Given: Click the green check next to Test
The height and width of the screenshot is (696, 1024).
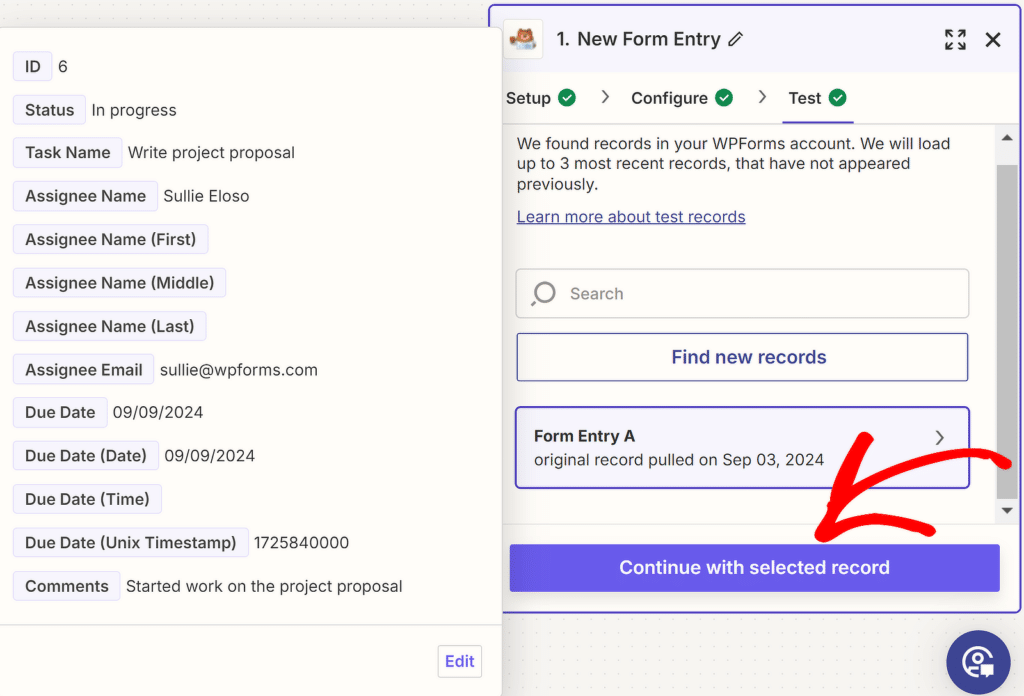Looking at the screenshot, I should point(838,98).
